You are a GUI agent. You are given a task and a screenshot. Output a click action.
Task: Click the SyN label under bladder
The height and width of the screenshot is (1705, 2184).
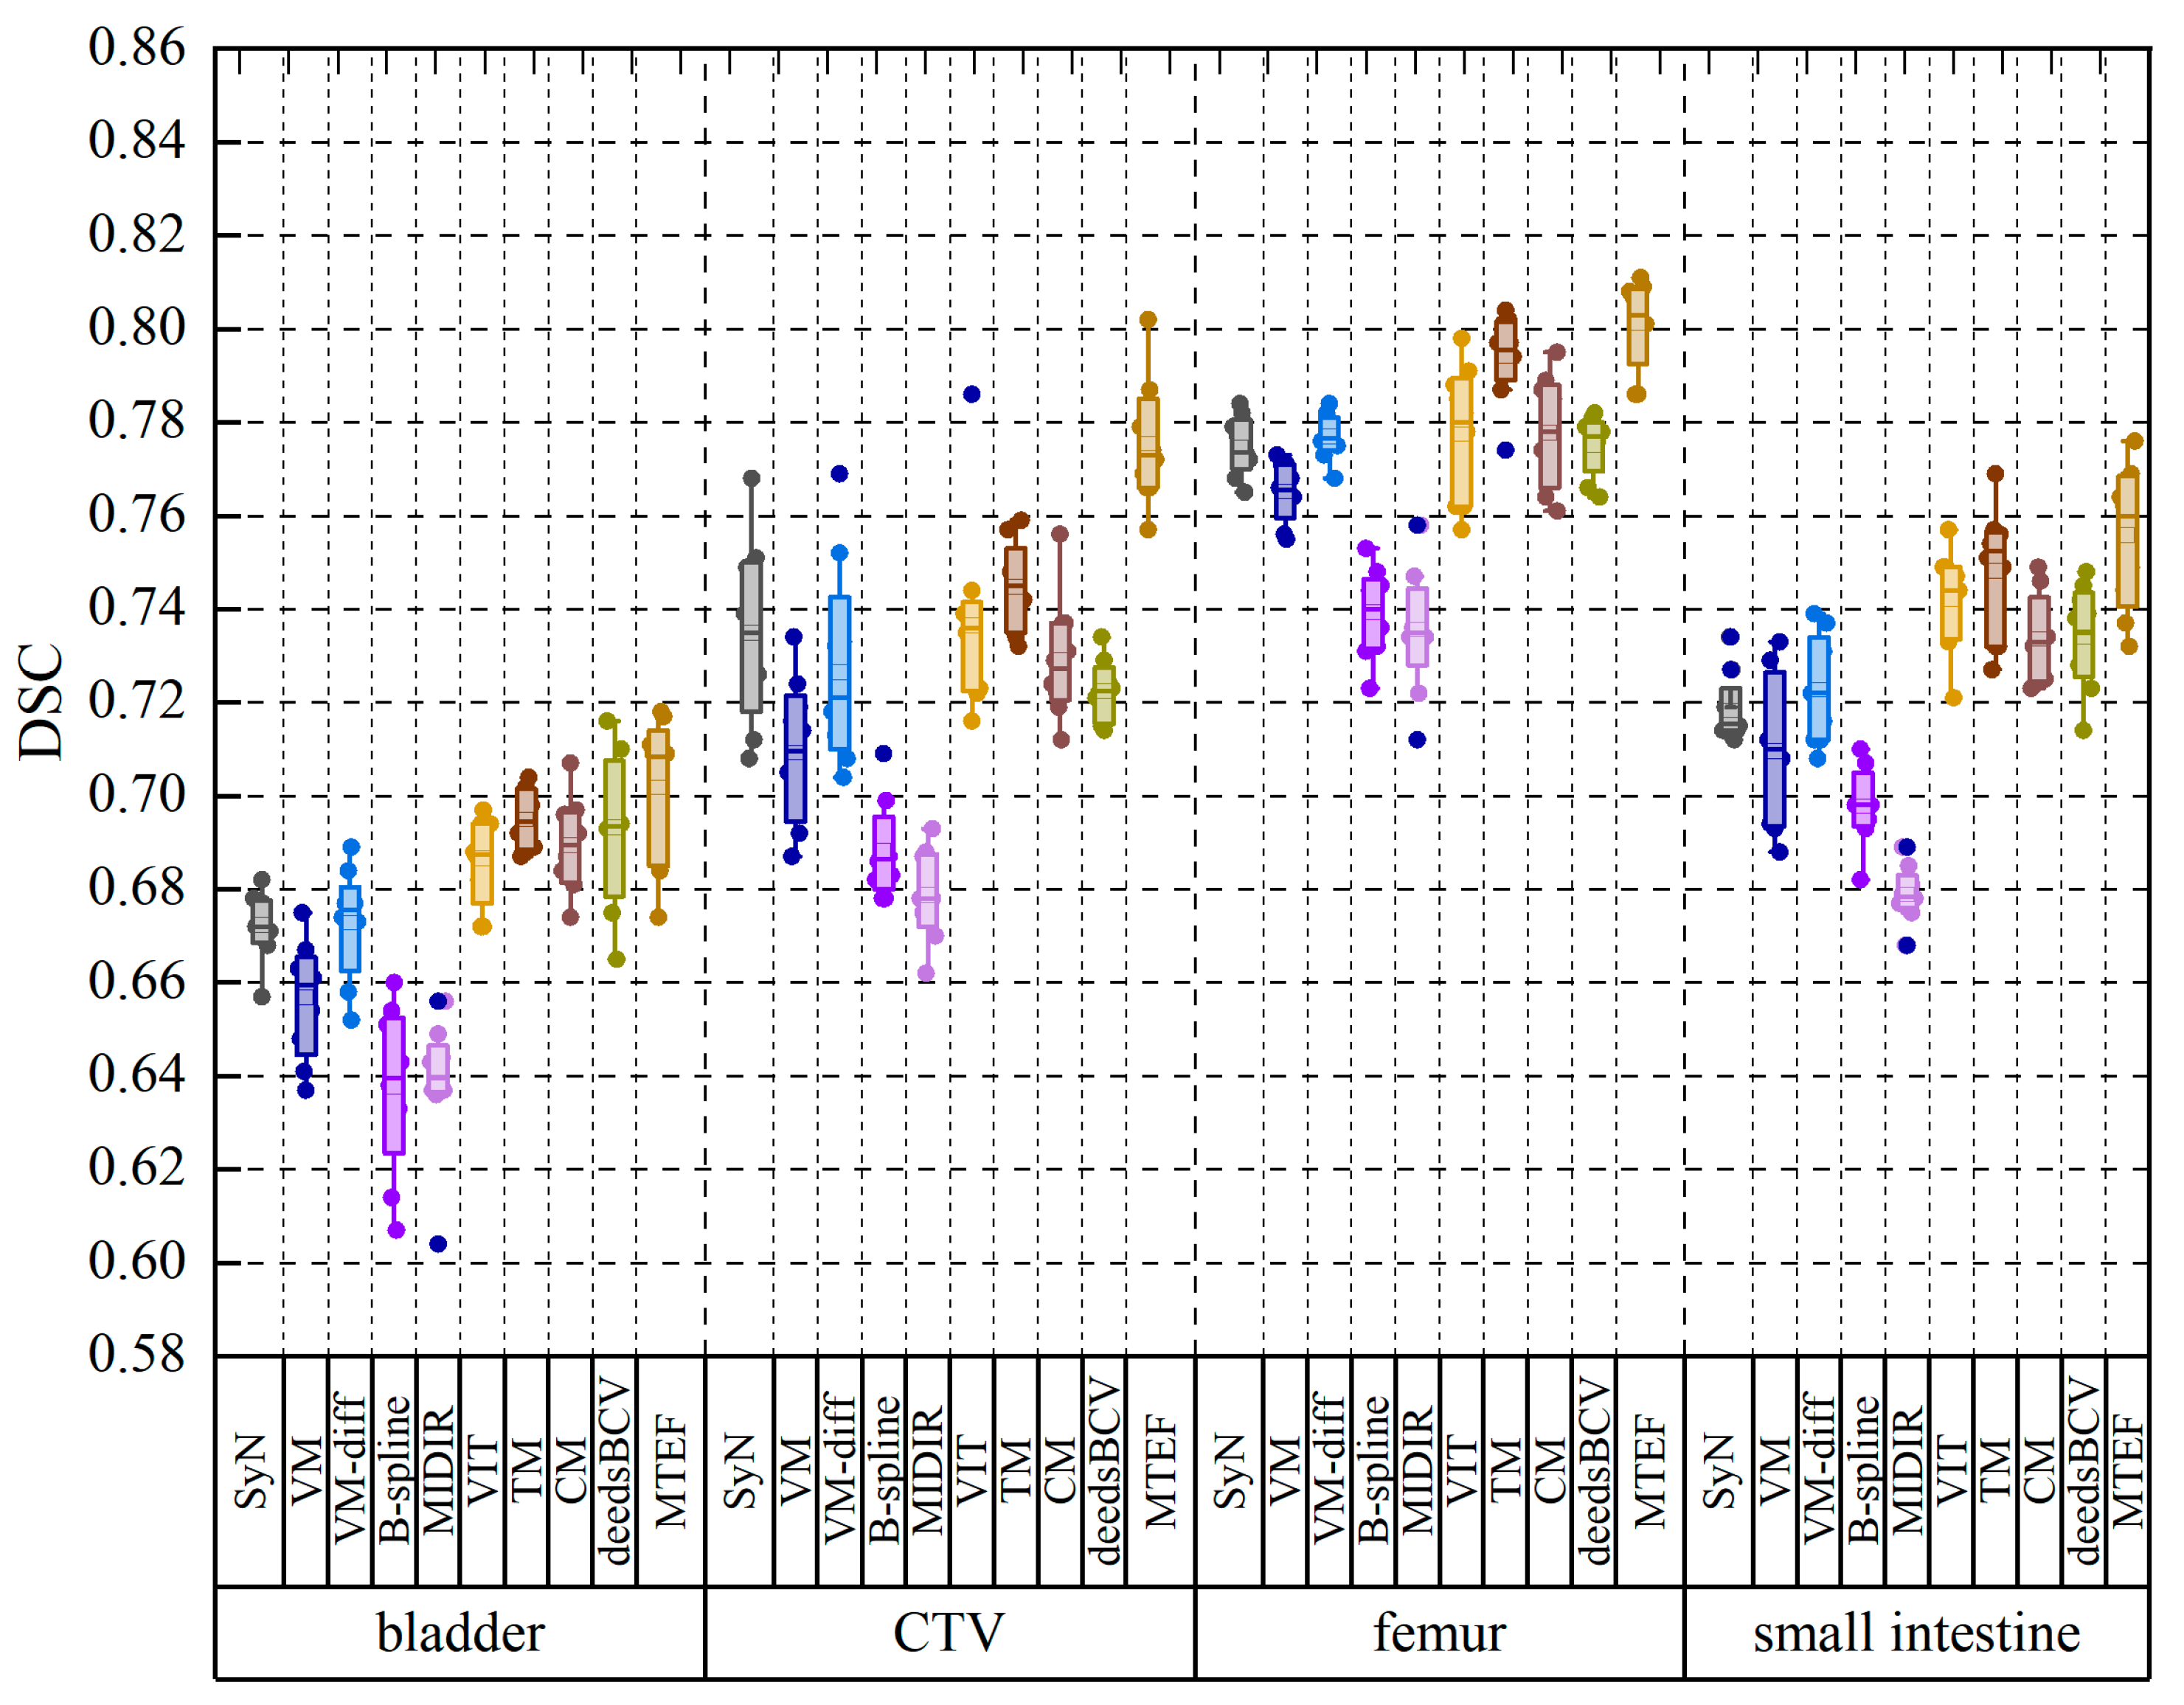[250, 1470]
